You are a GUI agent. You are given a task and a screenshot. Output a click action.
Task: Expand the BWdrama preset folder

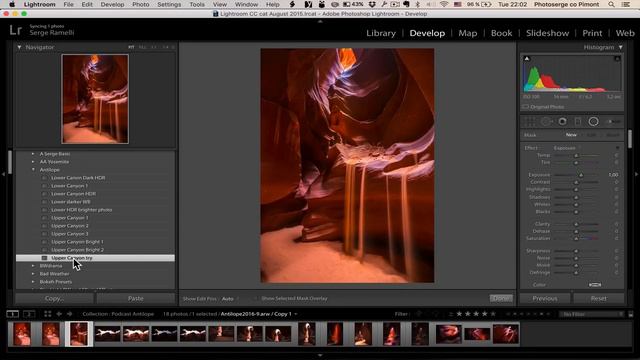[33, 266]
